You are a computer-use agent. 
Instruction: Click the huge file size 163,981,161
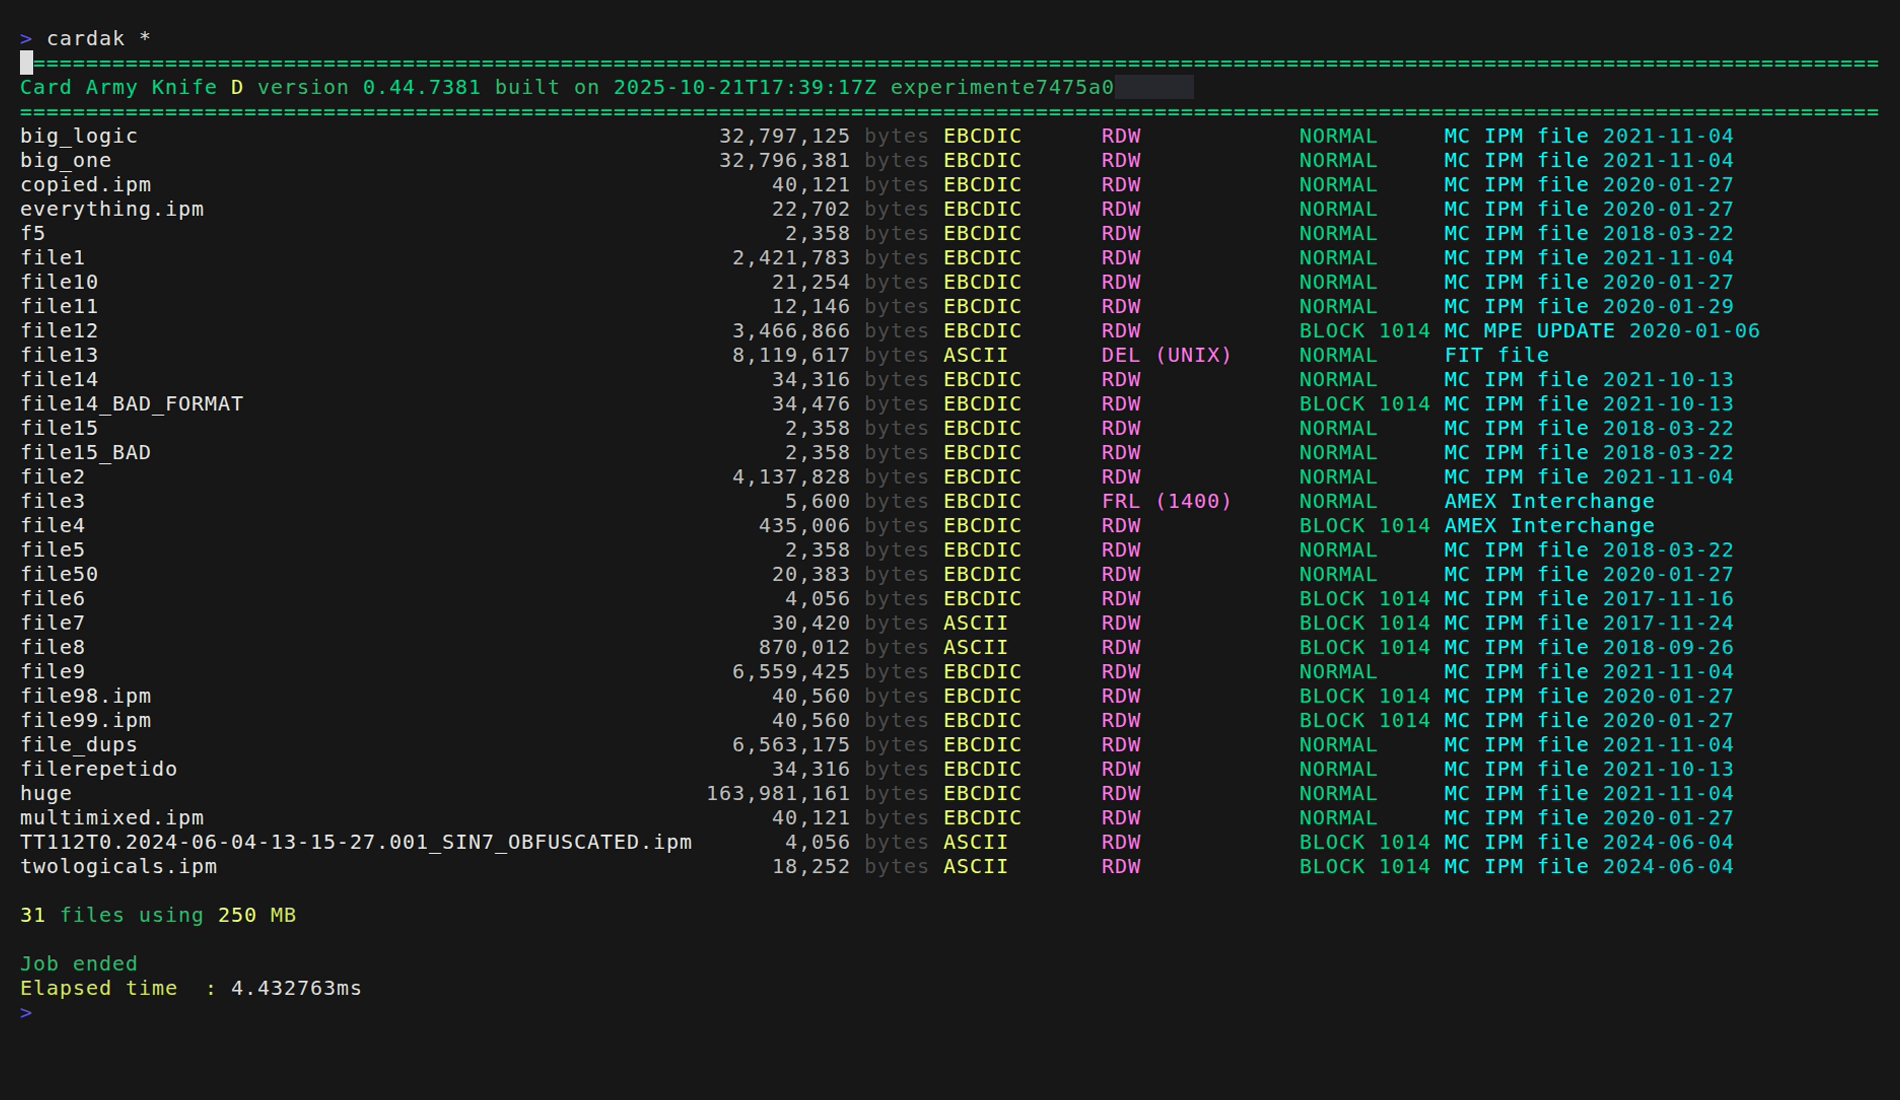777,793
